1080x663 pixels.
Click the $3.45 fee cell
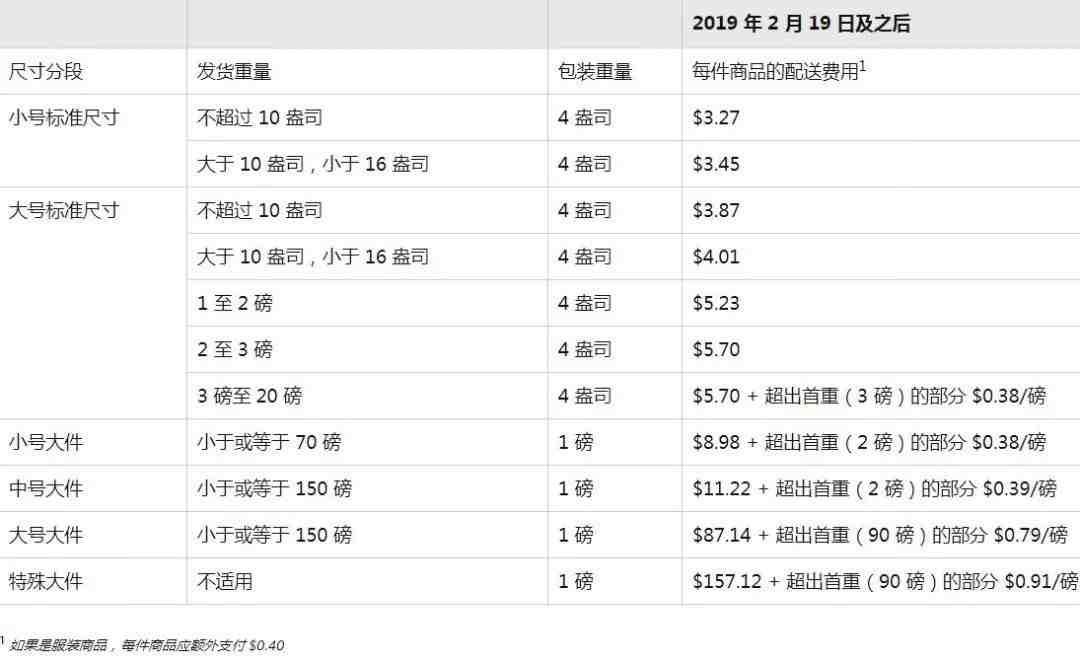coord(716,164)
